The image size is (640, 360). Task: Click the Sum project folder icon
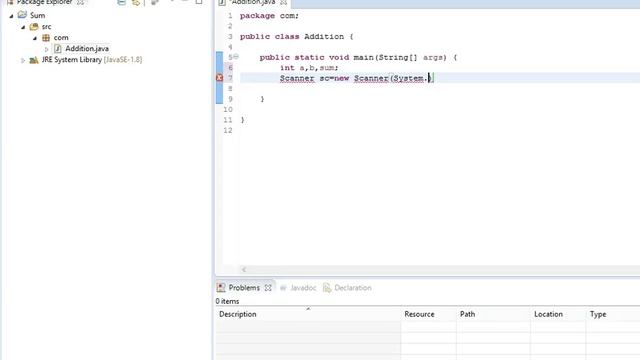(x=22, y=15)
